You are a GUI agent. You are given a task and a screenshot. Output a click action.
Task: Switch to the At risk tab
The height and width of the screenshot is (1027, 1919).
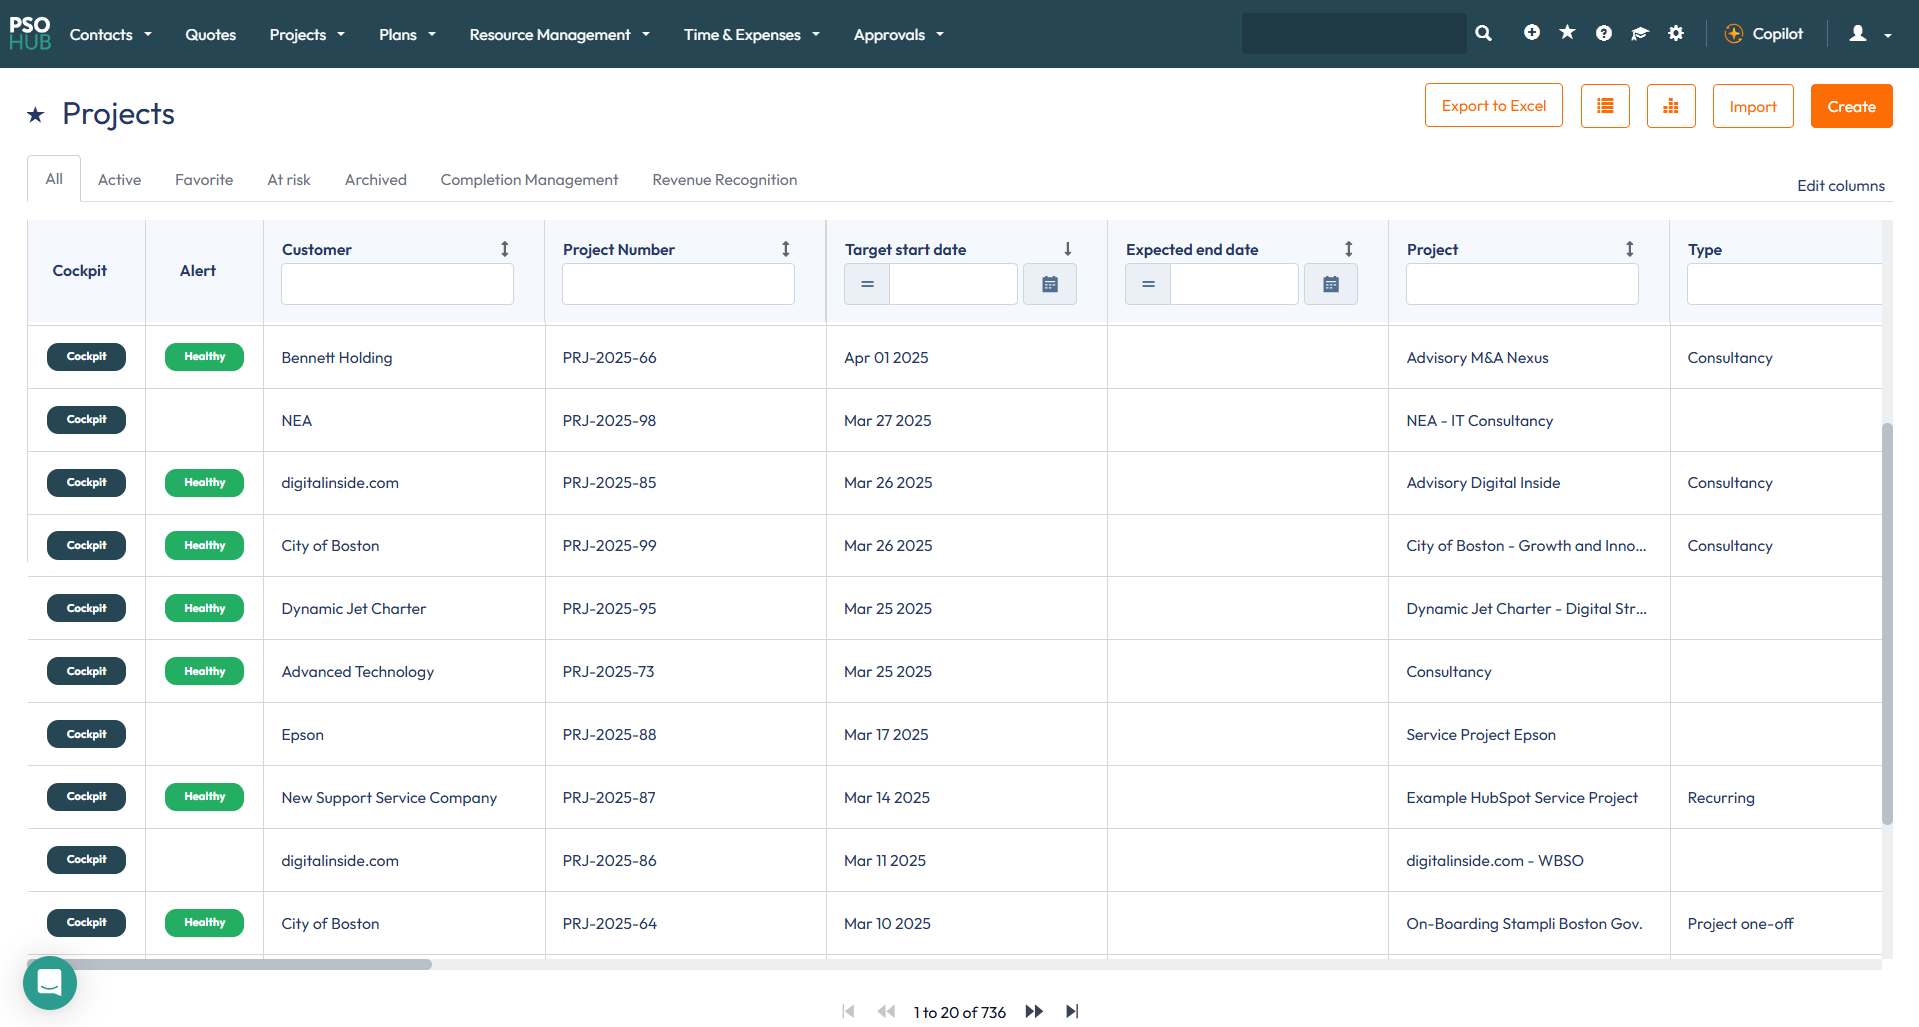point(288,180)
